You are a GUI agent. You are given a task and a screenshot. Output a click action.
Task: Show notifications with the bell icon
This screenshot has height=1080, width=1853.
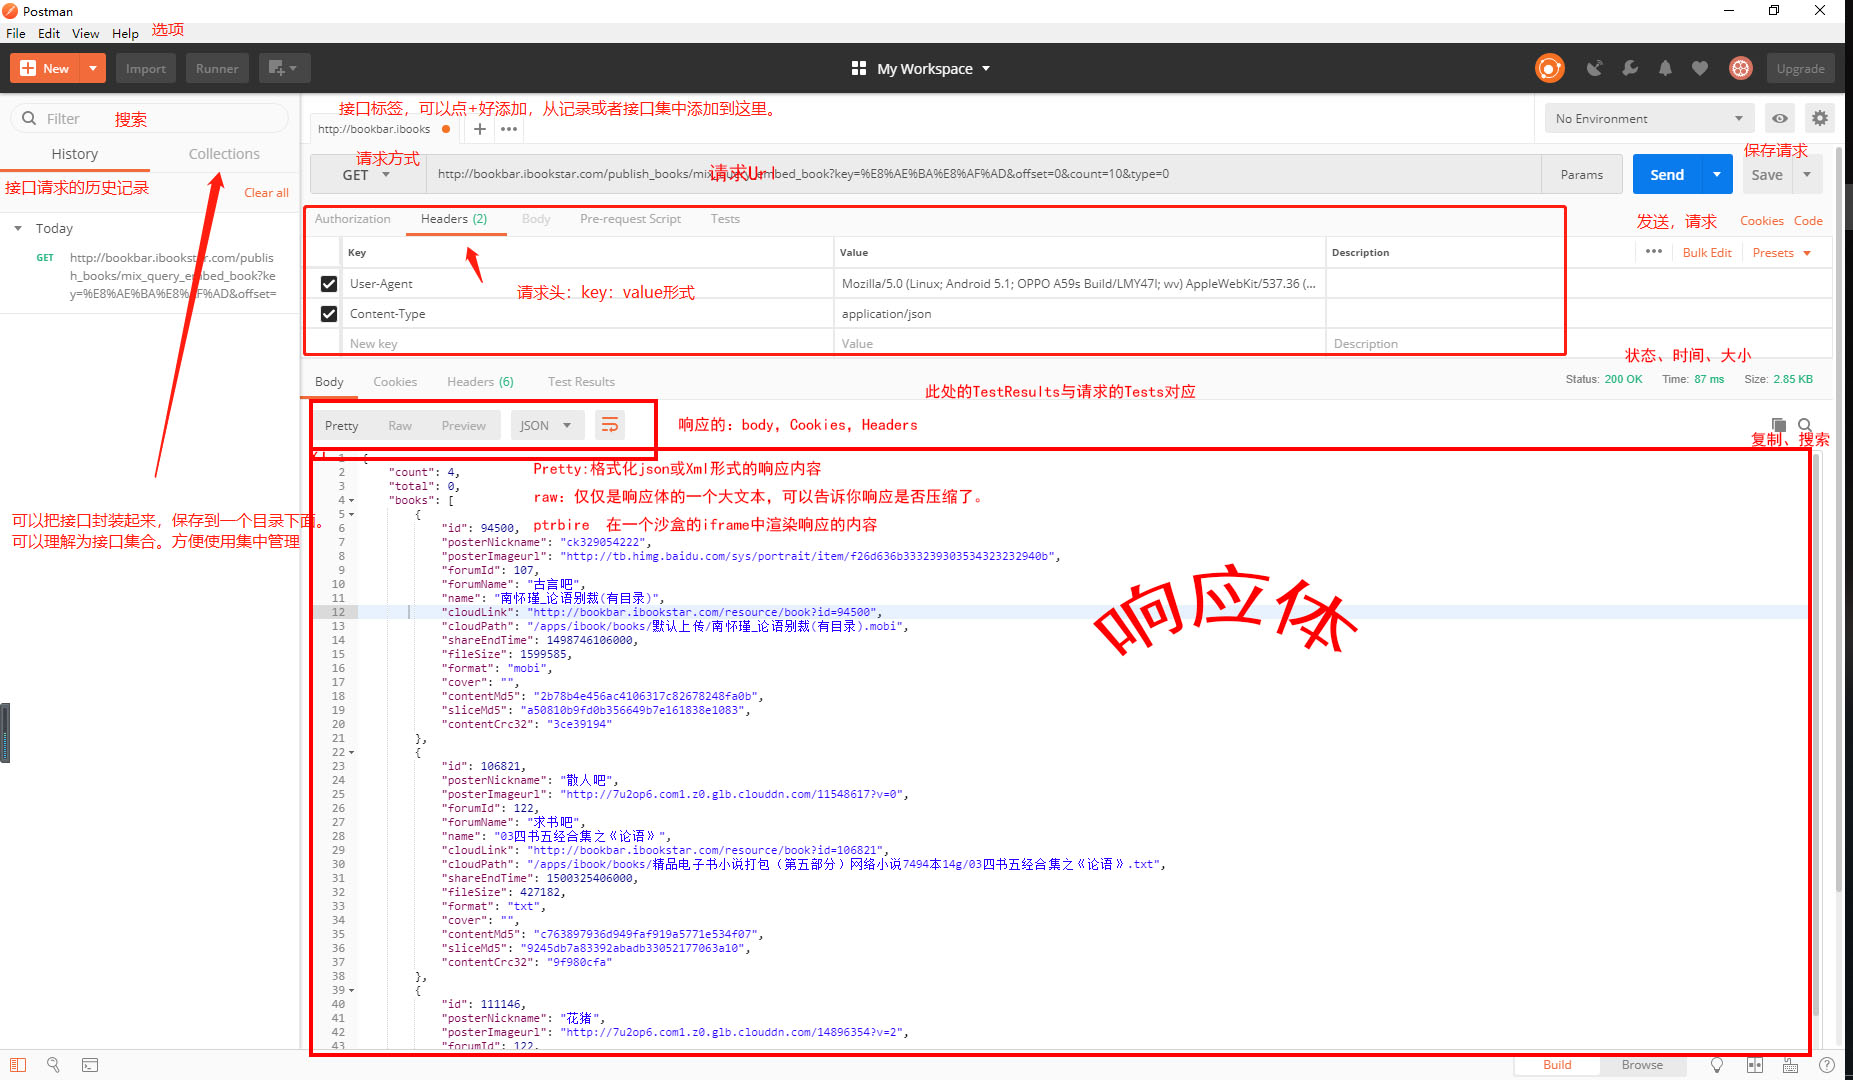1665,68
